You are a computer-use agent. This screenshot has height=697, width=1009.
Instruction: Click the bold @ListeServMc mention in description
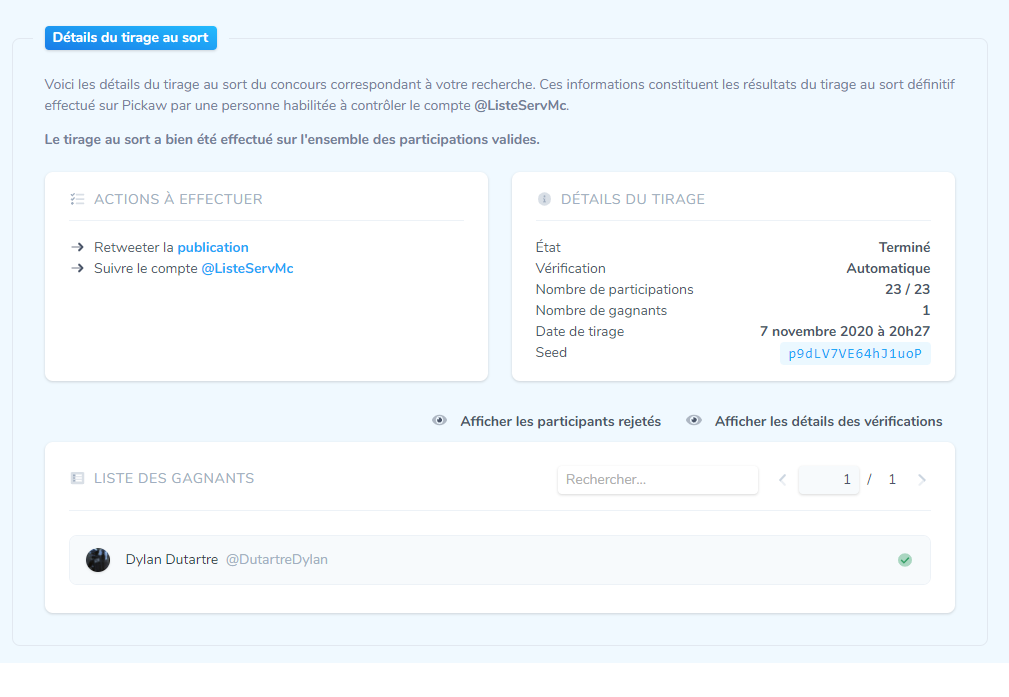[x=520, y=106]
